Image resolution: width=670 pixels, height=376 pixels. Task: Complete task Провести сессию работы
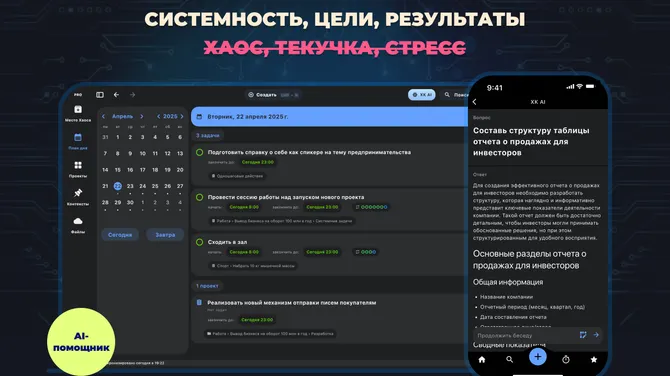[x=200, y=197]
